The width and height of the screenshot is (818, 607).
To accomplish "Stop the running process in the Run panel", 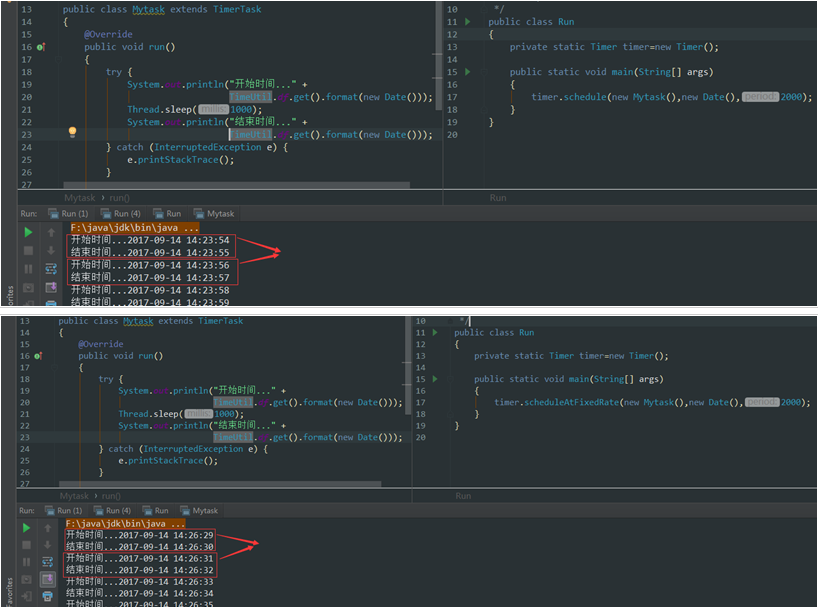I will coord(26,249).
